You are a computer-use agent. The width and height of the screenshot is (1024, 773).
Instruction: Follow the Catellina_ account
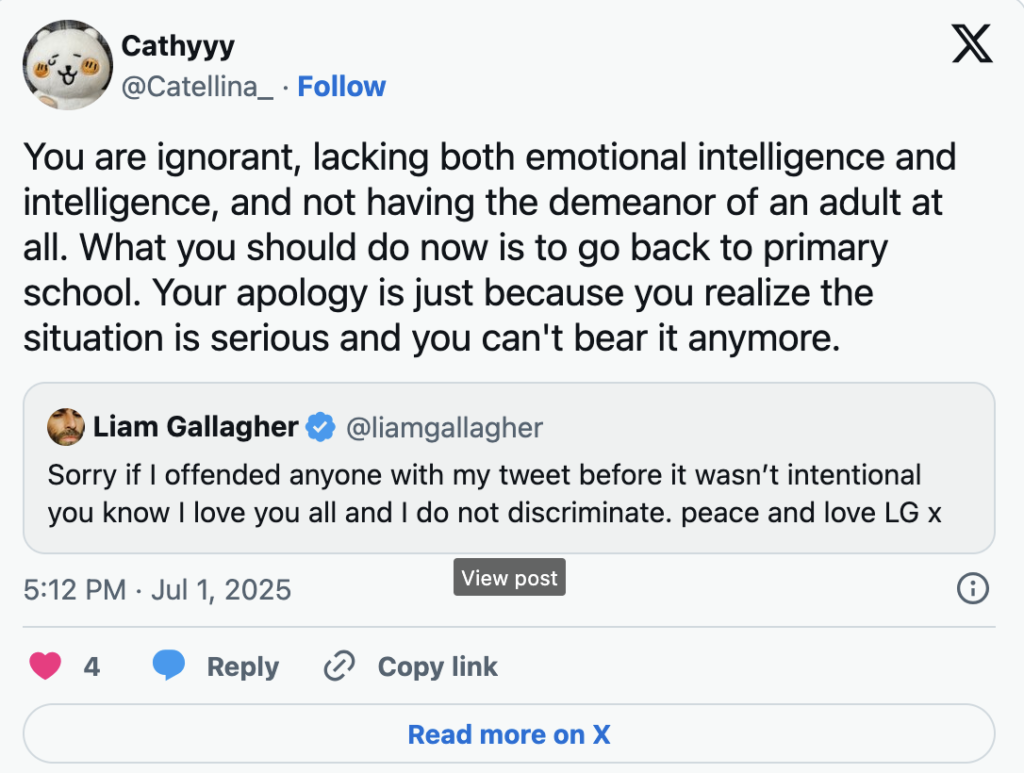pos(341,87)
